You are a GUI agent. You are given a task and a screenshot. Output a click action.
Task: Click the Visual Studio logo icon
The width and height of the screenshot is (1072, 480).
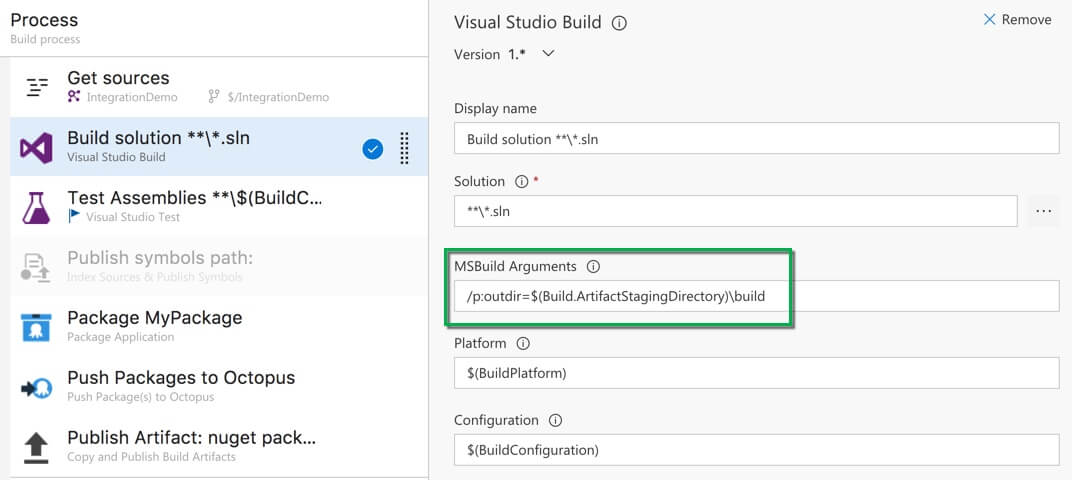point(36,148)
